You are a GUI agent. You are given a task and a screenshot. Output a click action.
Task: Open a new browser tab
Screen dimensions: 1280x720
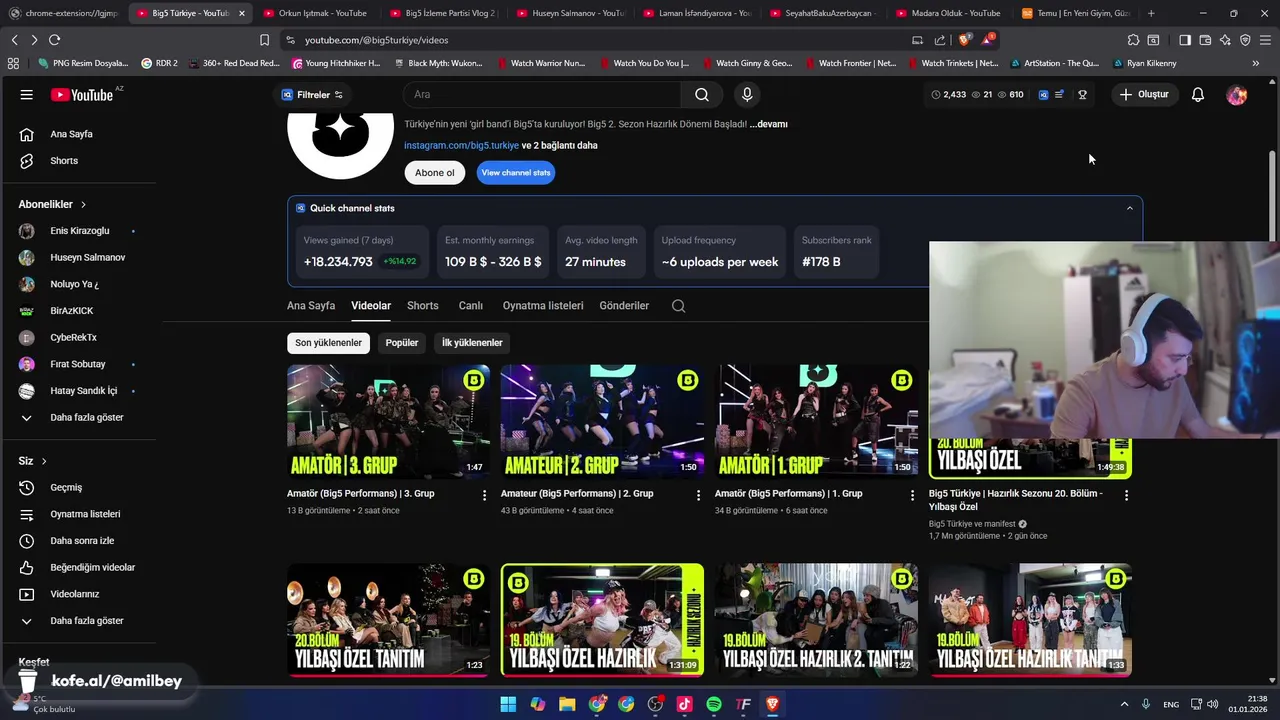click(1151, 13)
